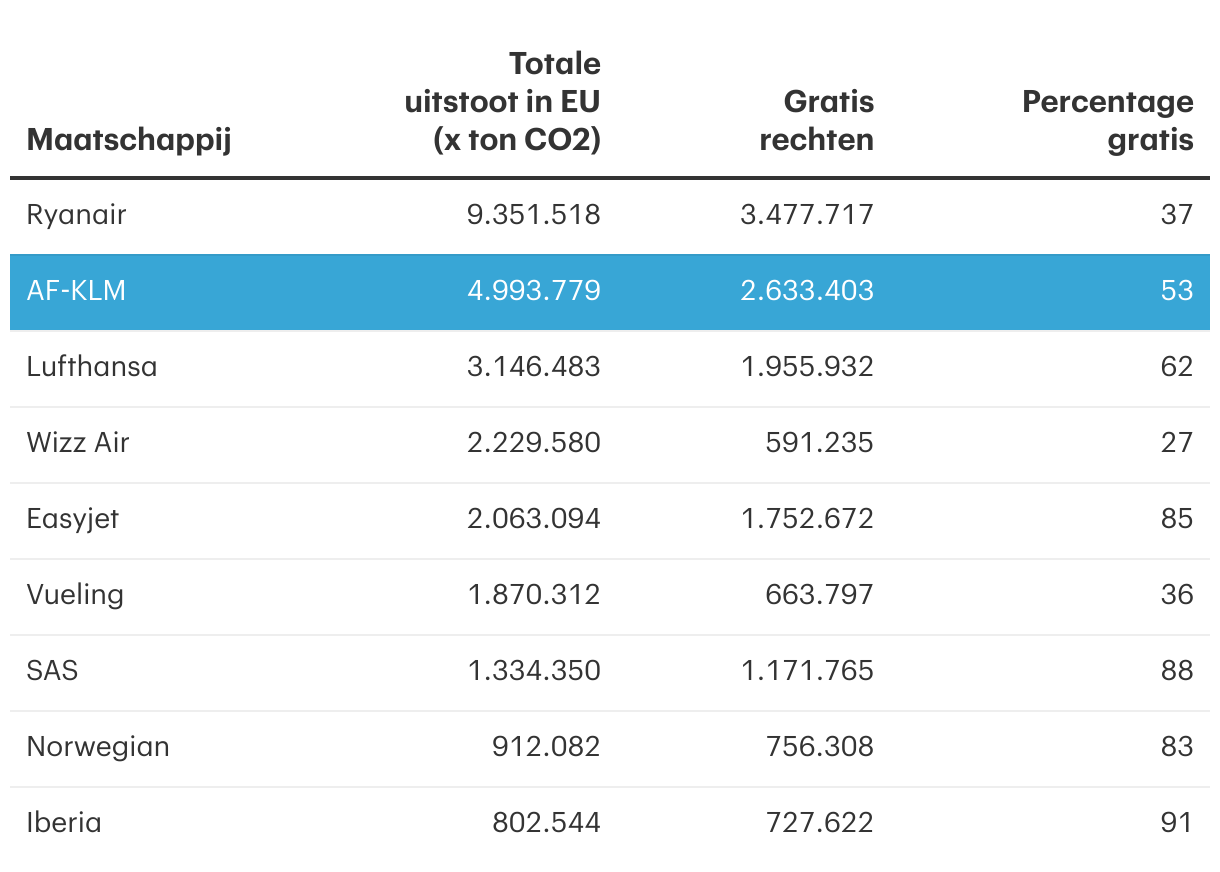Image resolution: width=1220 pixels, height=872 pixels.
Task: Click the Percentage gratis column header
Action: (1107, 120)
